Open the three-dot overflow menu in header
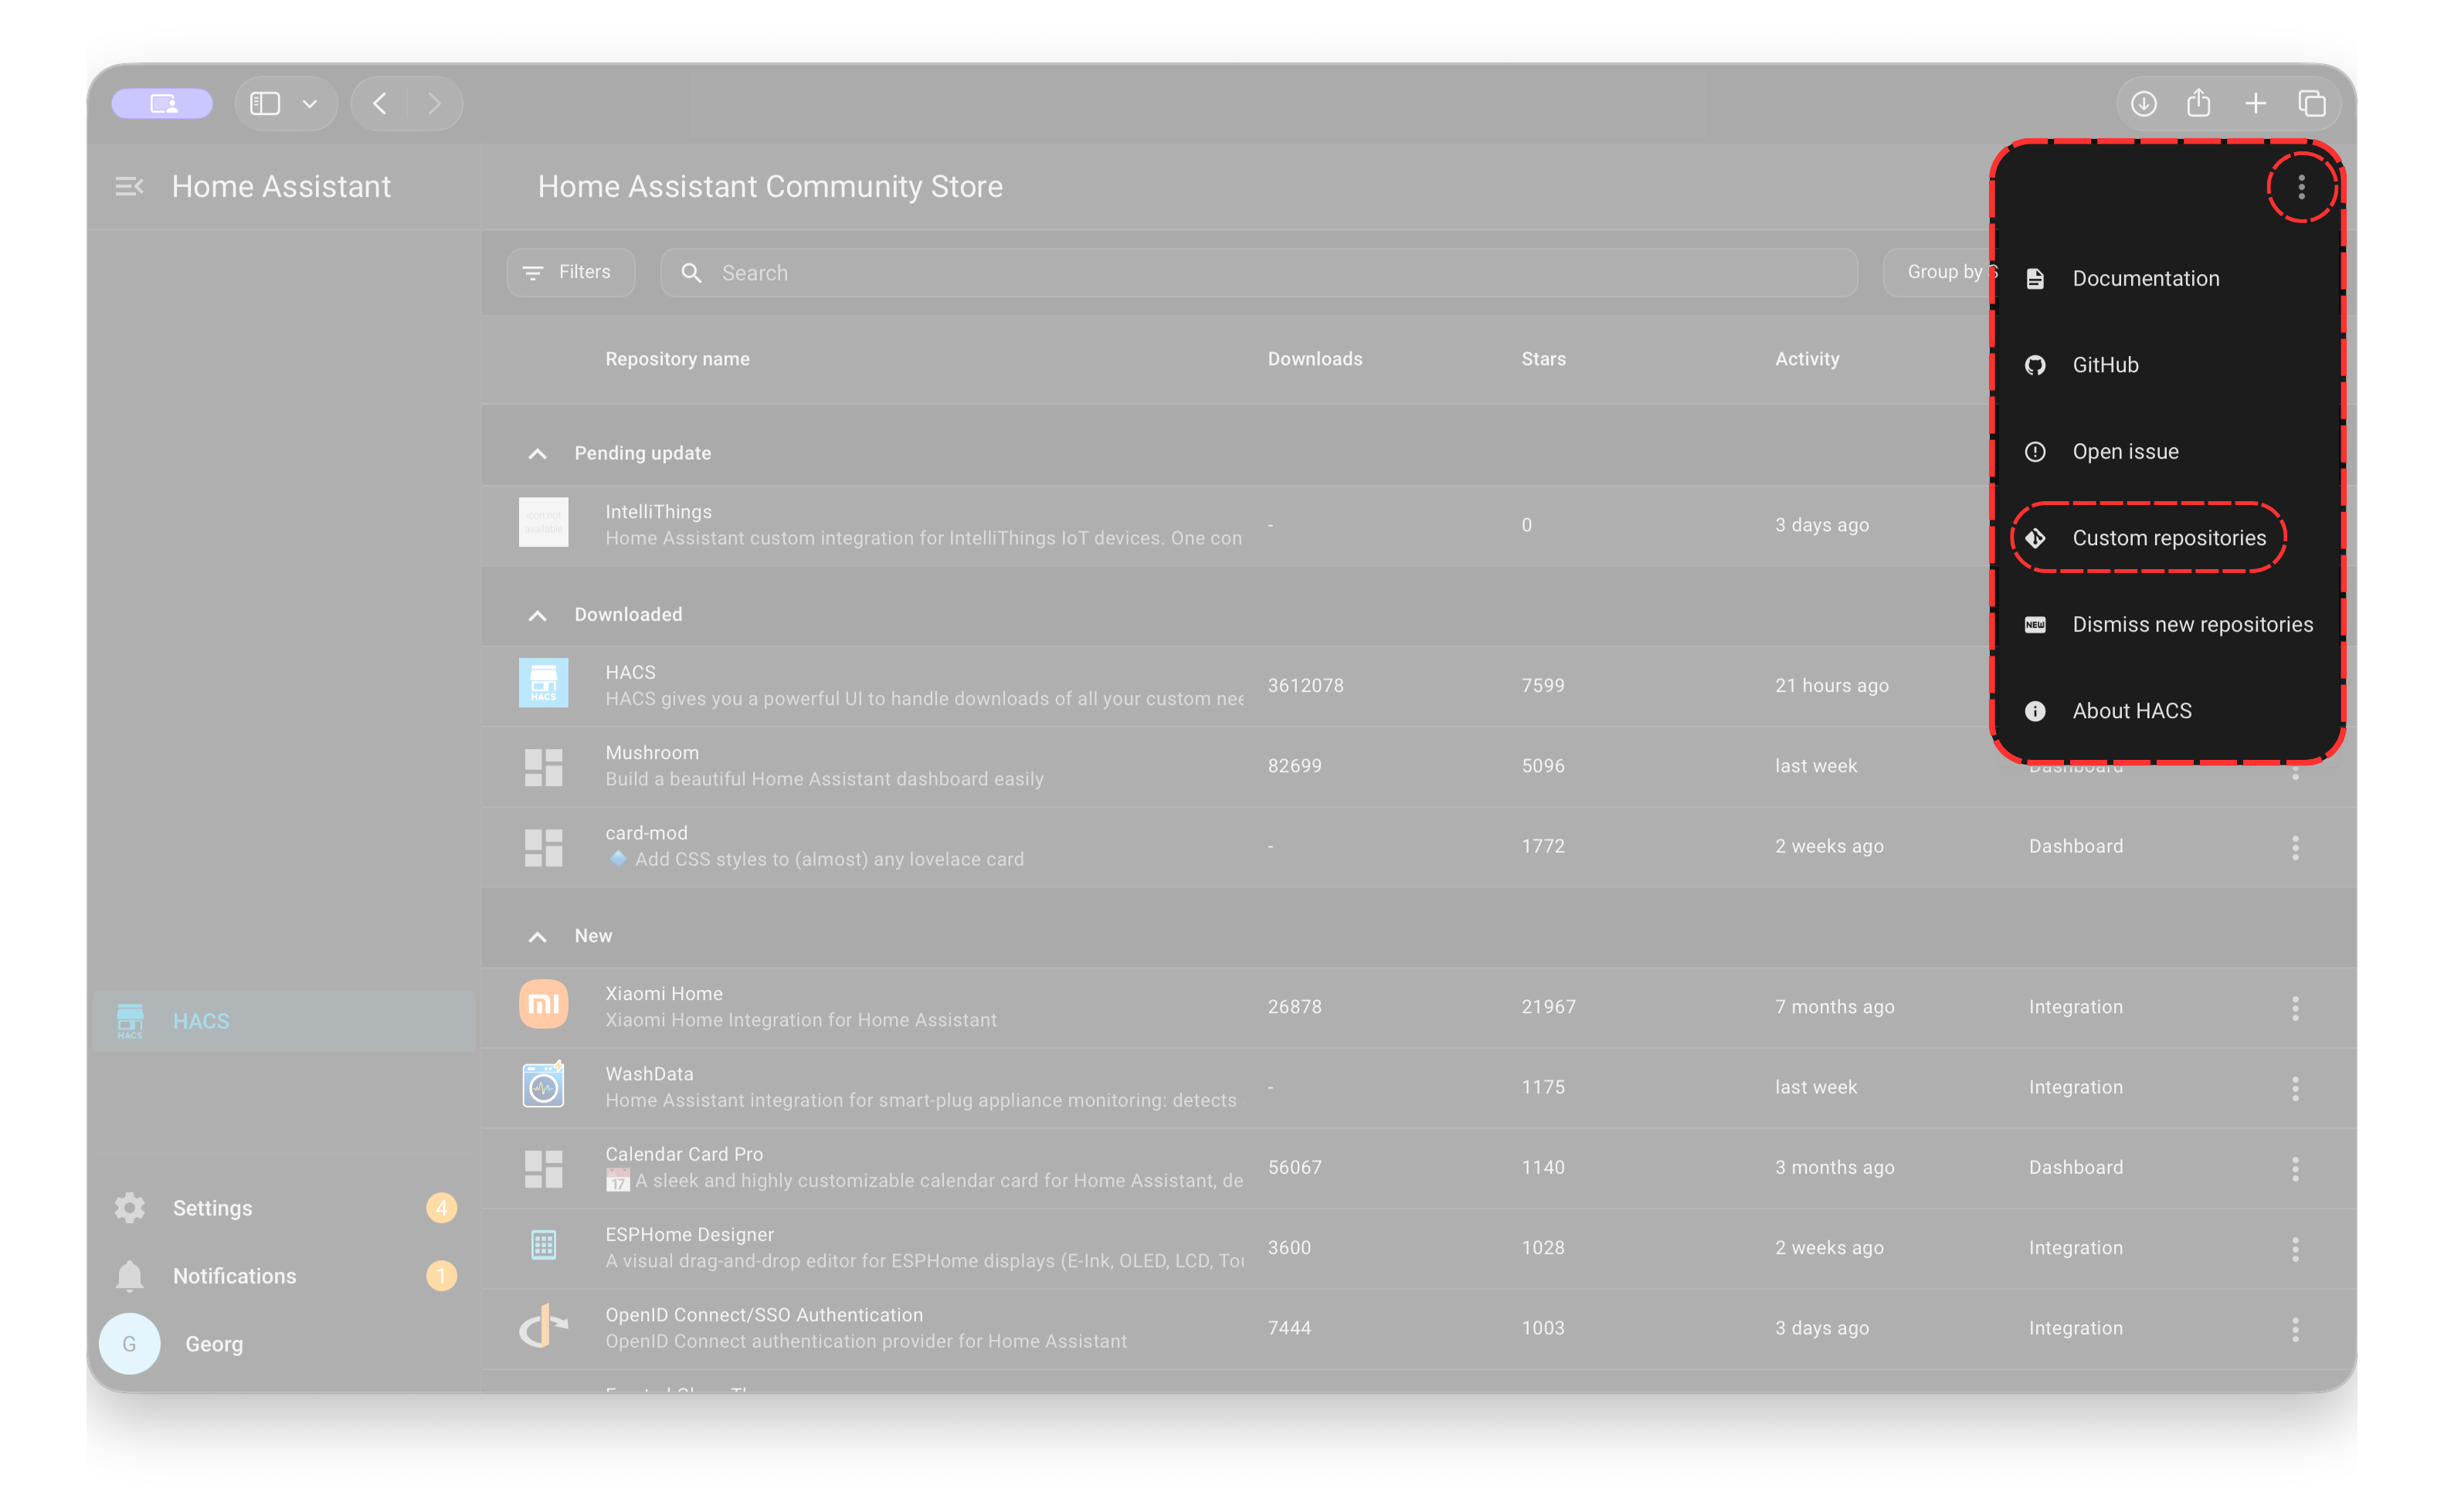Image resolution: width=2444 pixels, height=1512 pixels. [x=2301, y=187]
